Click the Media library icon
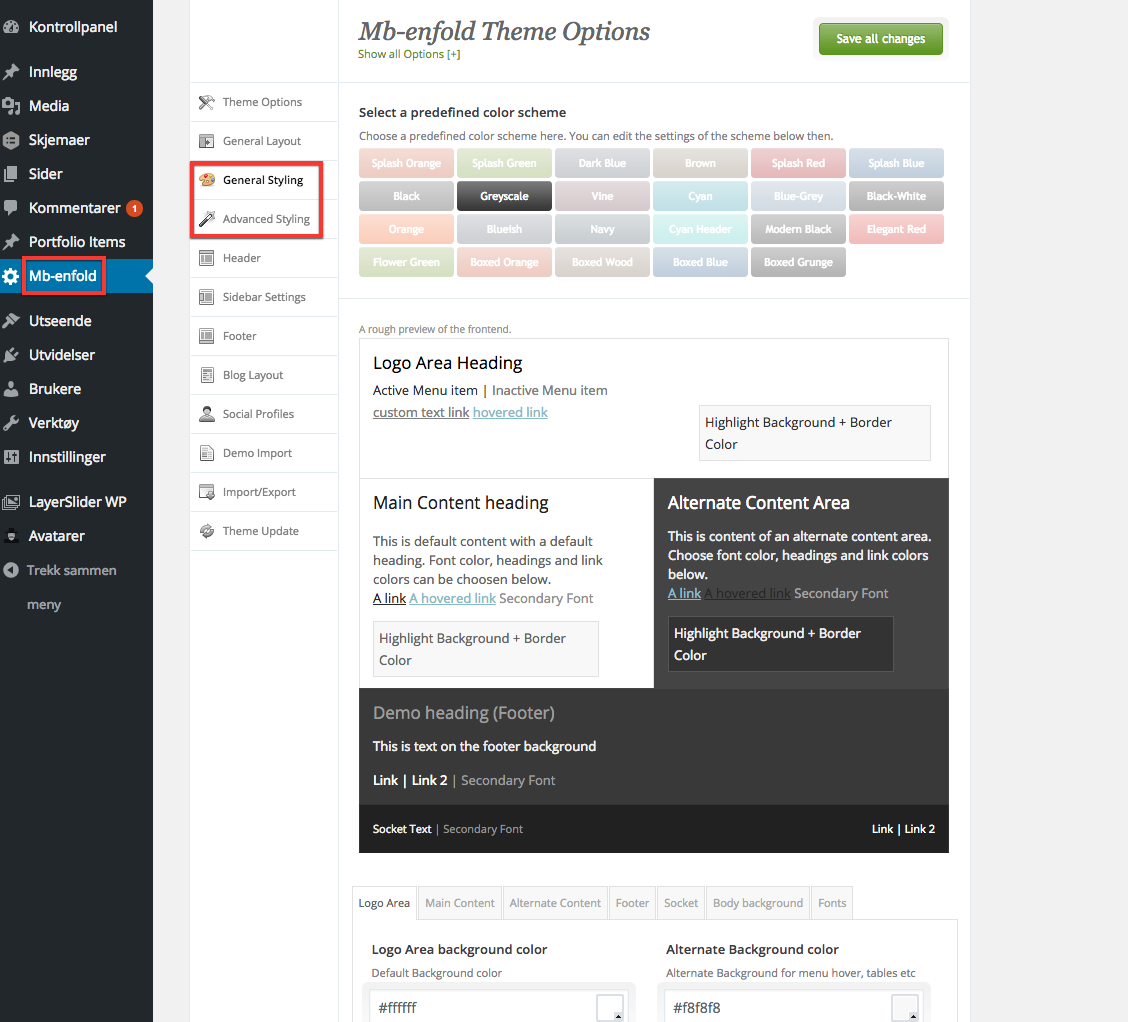The height and width of the screenshot is (1022, 1128). point(11,106)
